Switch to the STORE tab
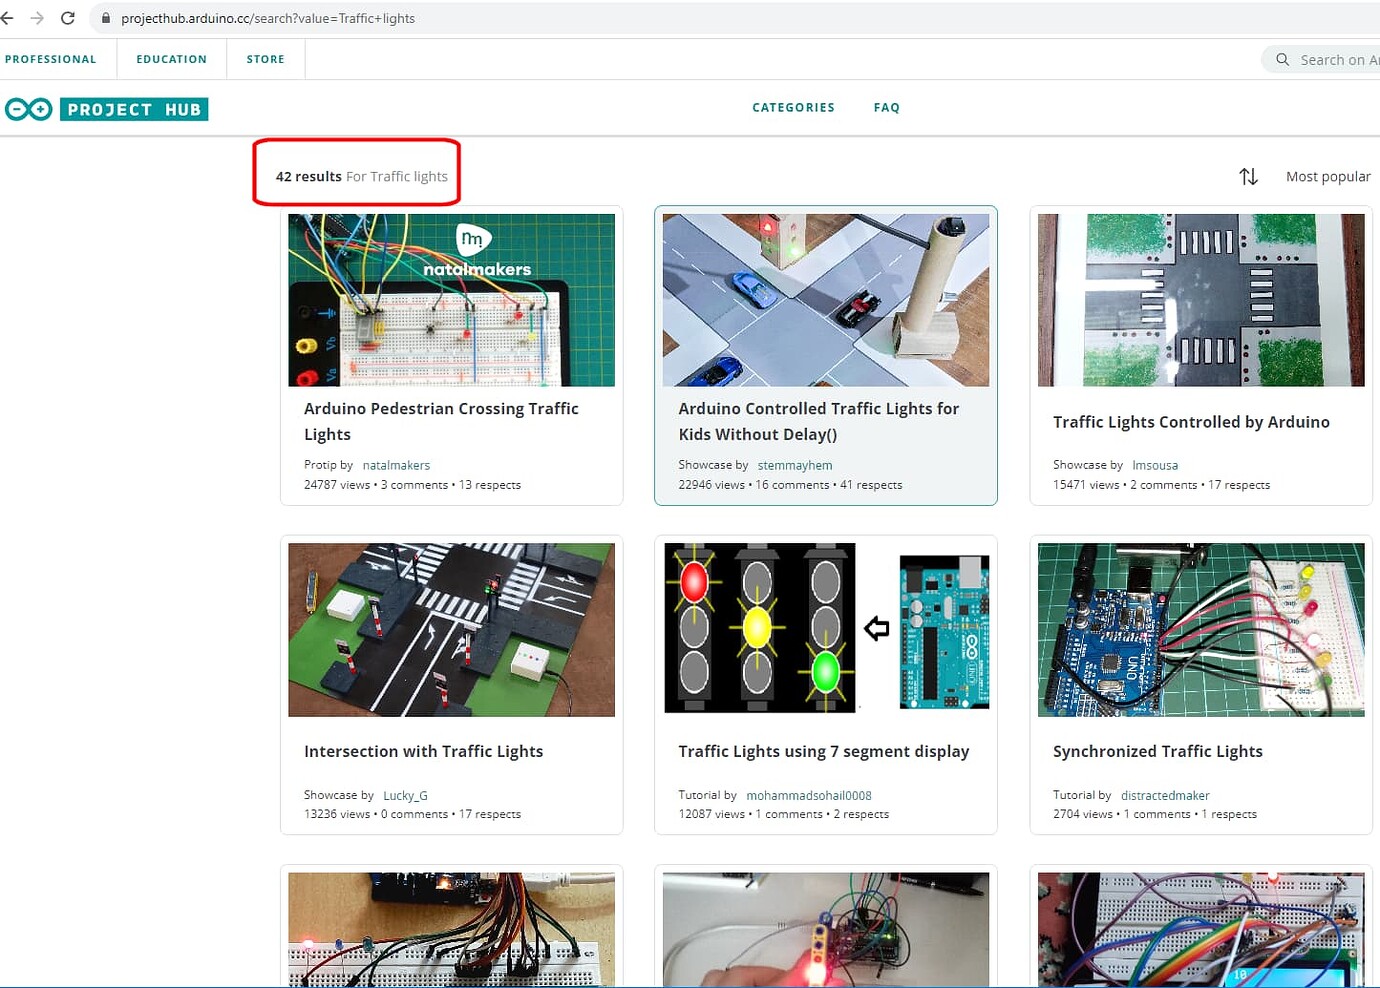Image resolution: width=1380 pixels, height=988 pixels. (265, 59)
